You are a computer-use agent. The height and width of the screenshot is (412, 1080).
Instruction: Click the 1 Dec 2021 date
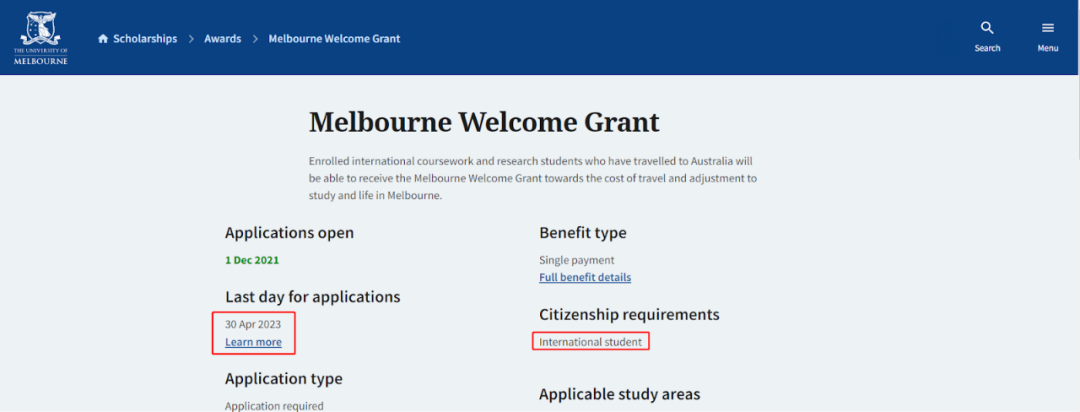[251, 260]
